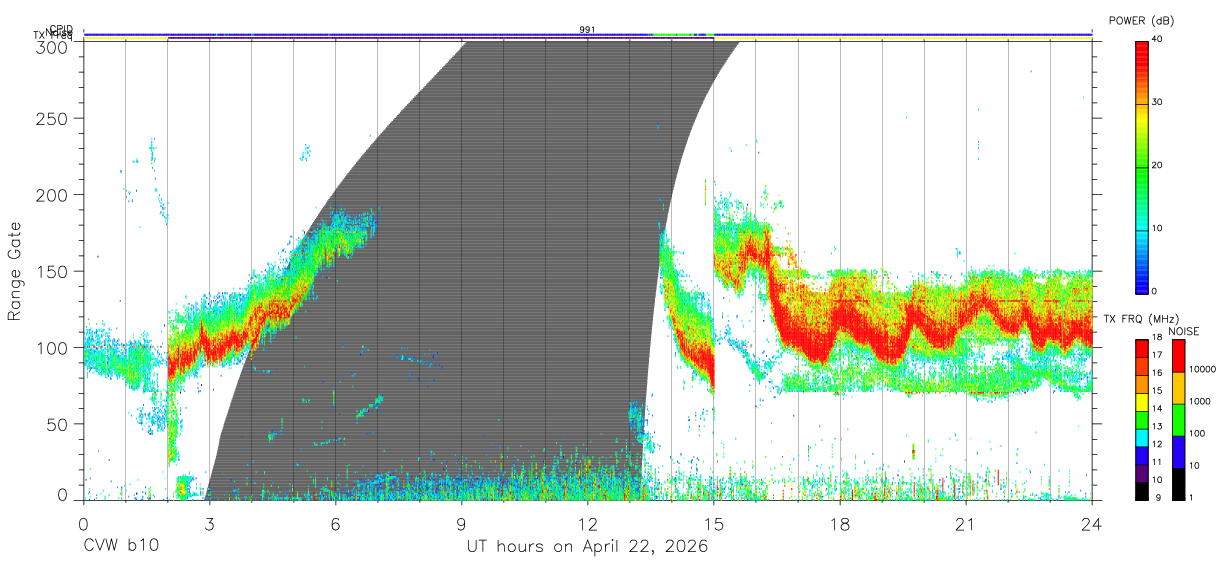Select the blue bottom of the power colorbar
The height and width of the screenshot is (567, 1228).
(x=1141, y=275)
